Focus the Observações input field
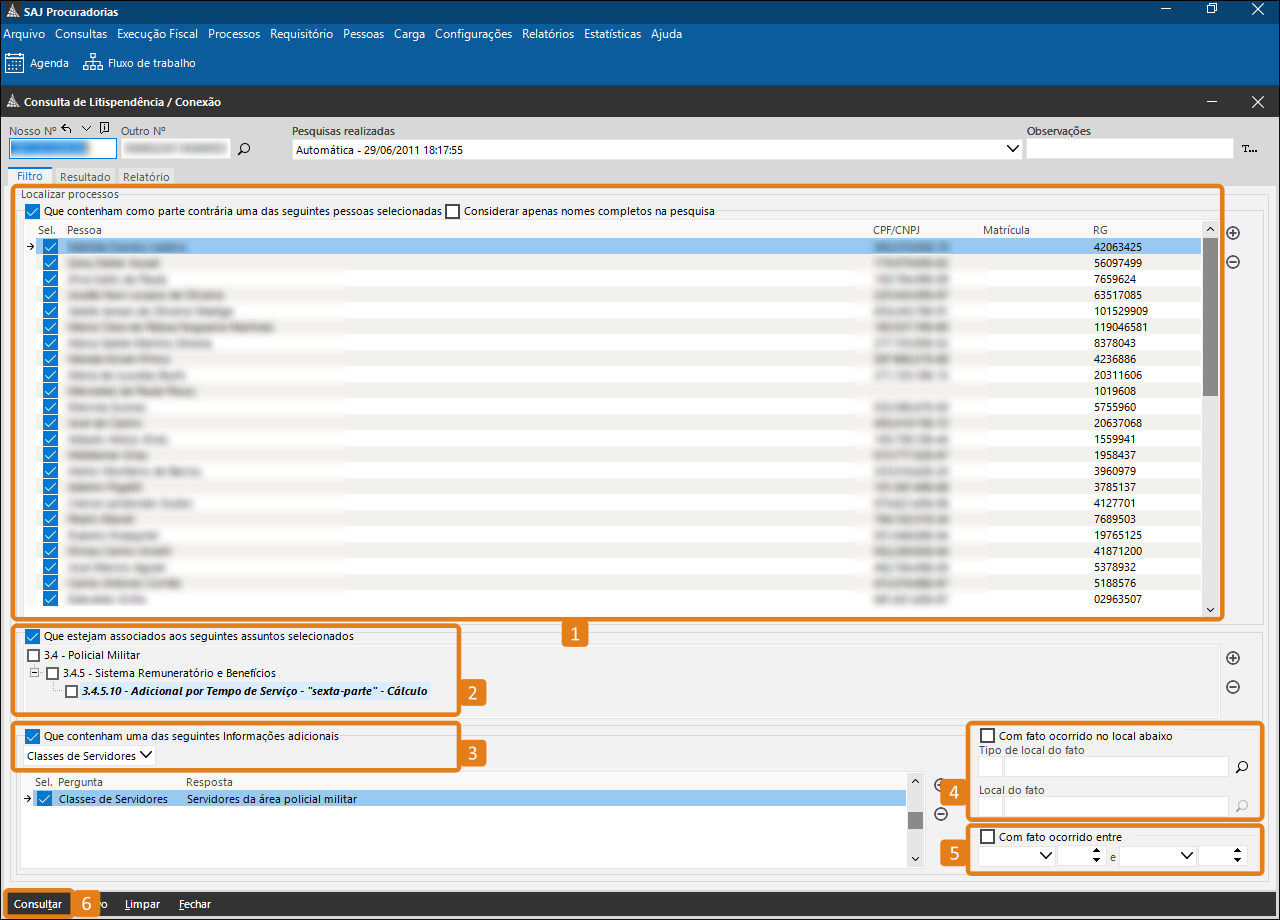 click(x=1130, y=149)
